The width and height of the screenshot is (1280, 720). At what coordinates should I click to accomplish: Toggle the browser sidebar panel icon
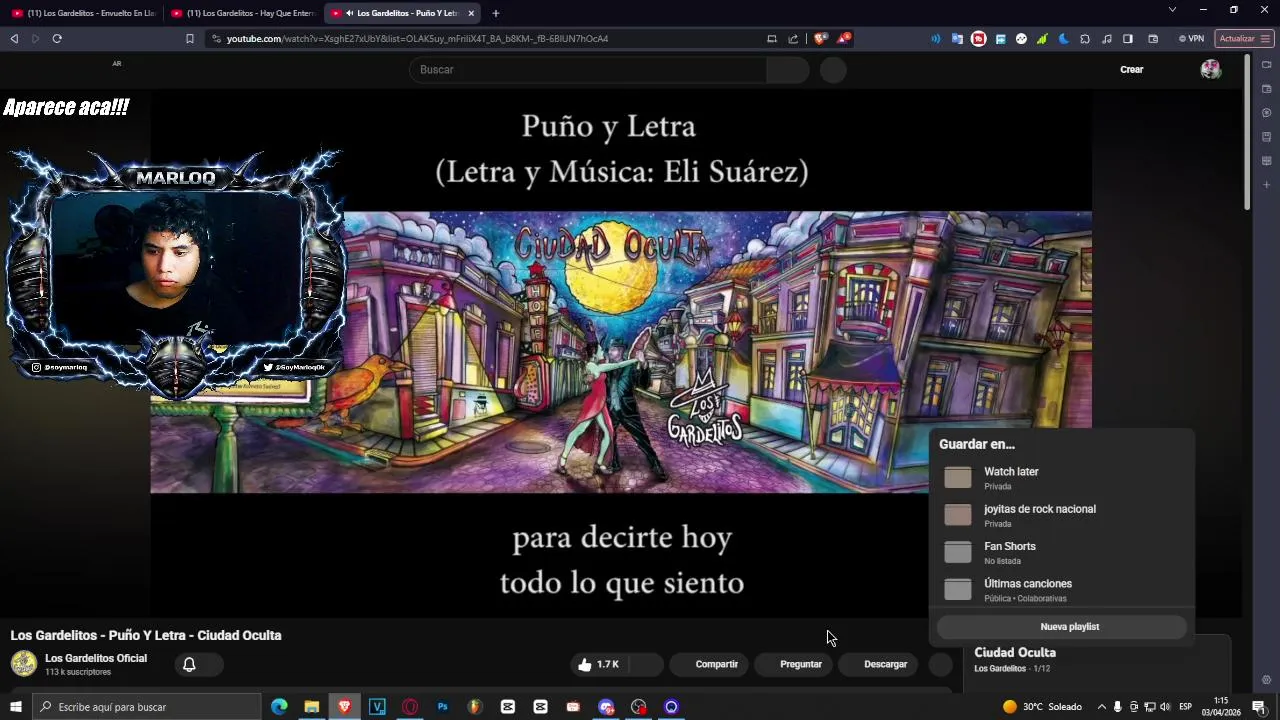click(x=1127, y=39)
